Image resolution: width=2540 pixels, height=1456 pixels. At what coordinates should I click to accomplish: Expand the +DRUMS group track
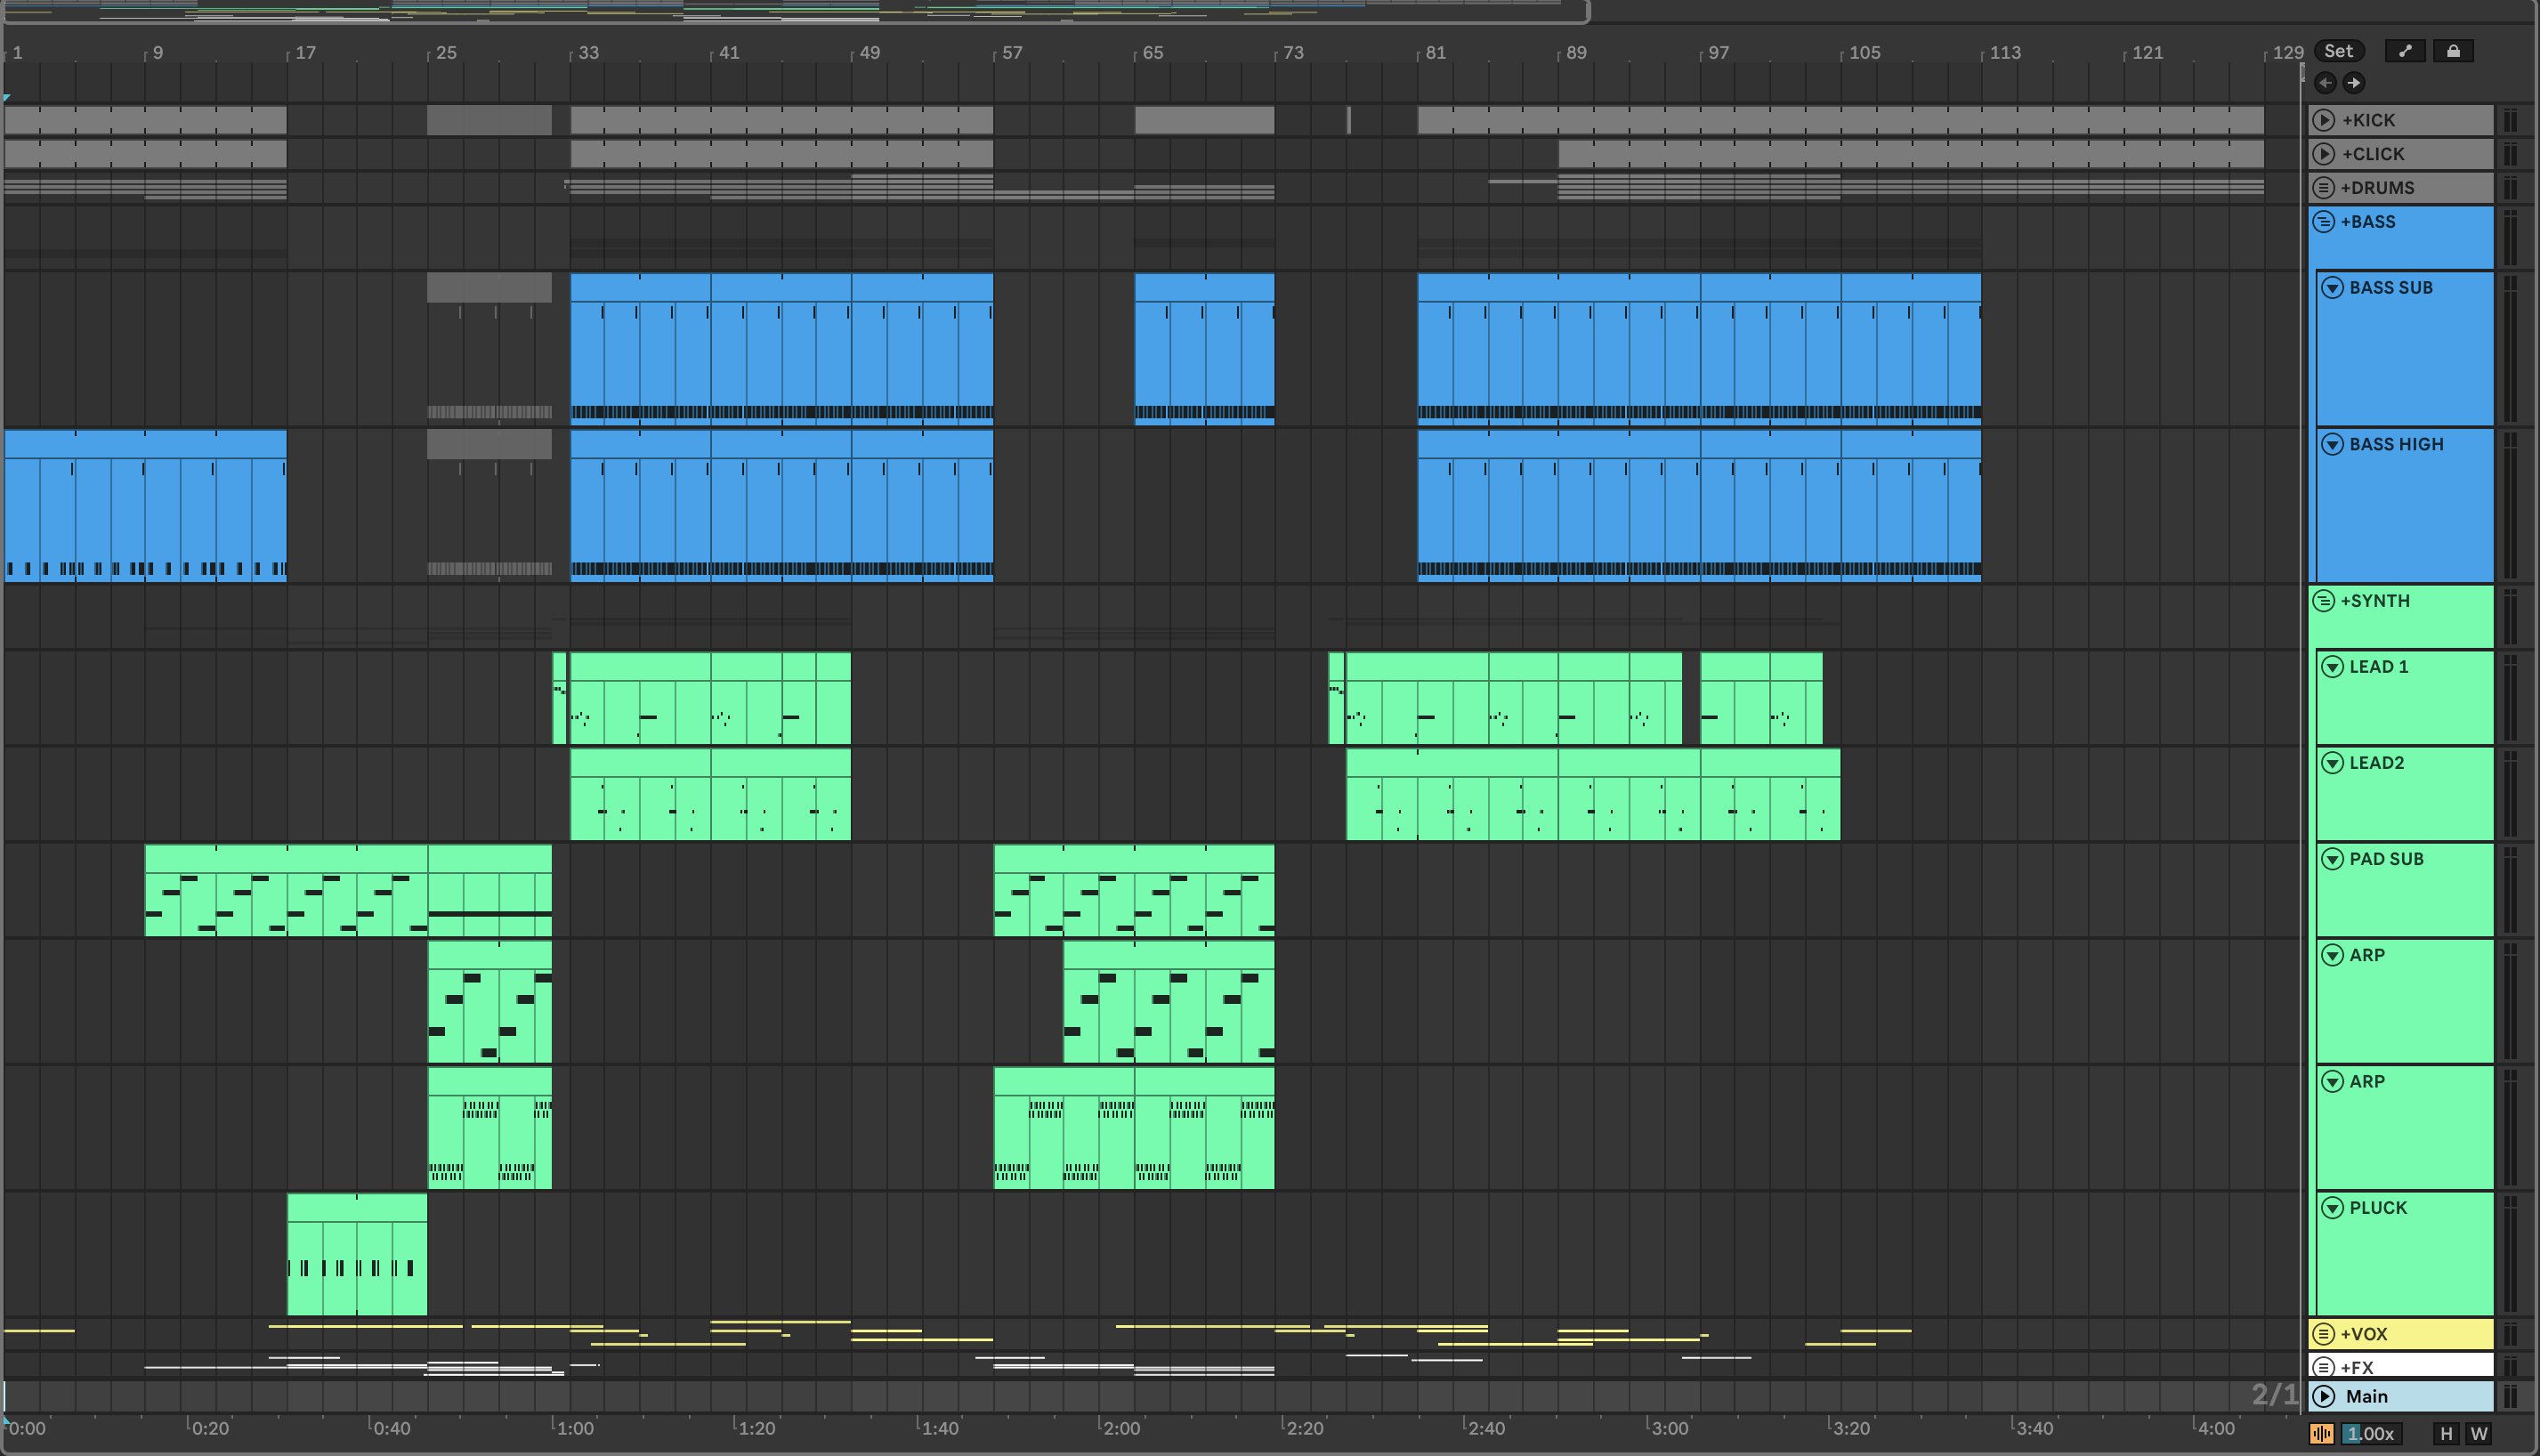click(2324, 188)
